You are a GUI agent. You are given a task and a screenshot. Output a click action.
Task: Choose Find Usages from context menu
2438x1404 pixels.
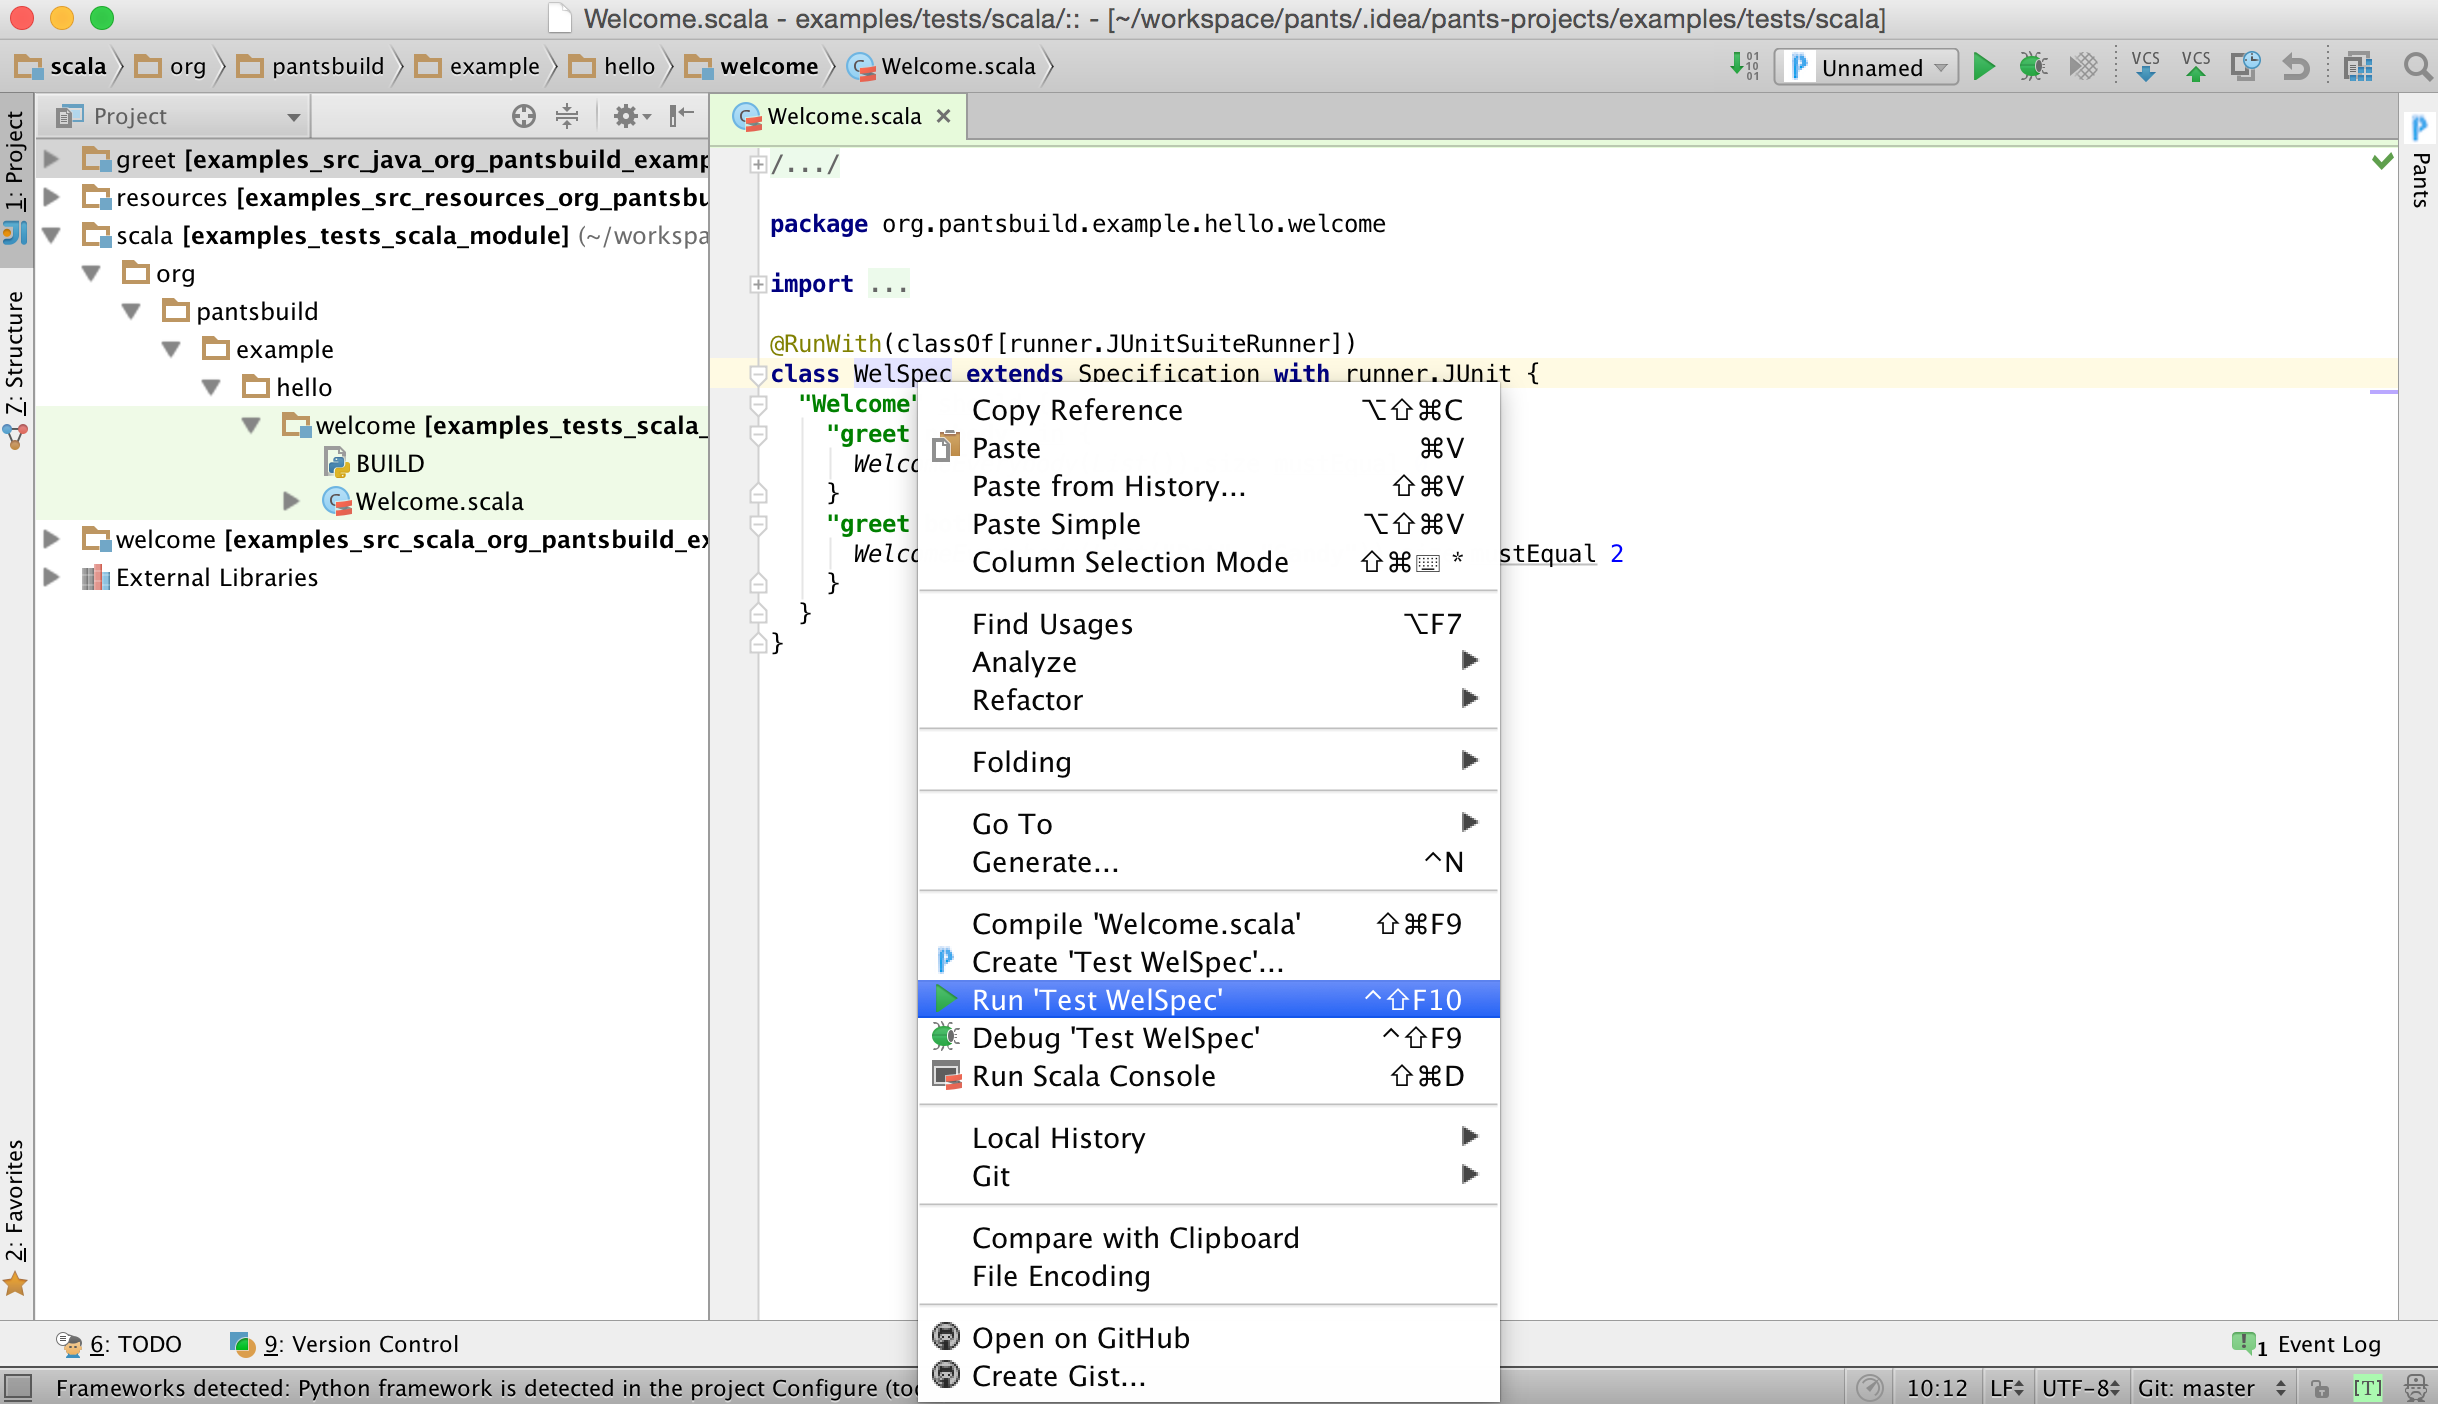click(x=1052, y=624)
